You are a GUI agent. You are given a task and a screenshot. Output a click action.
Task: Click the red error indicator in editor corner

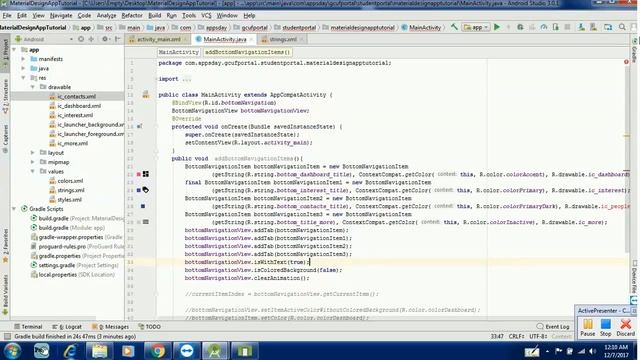626,62
